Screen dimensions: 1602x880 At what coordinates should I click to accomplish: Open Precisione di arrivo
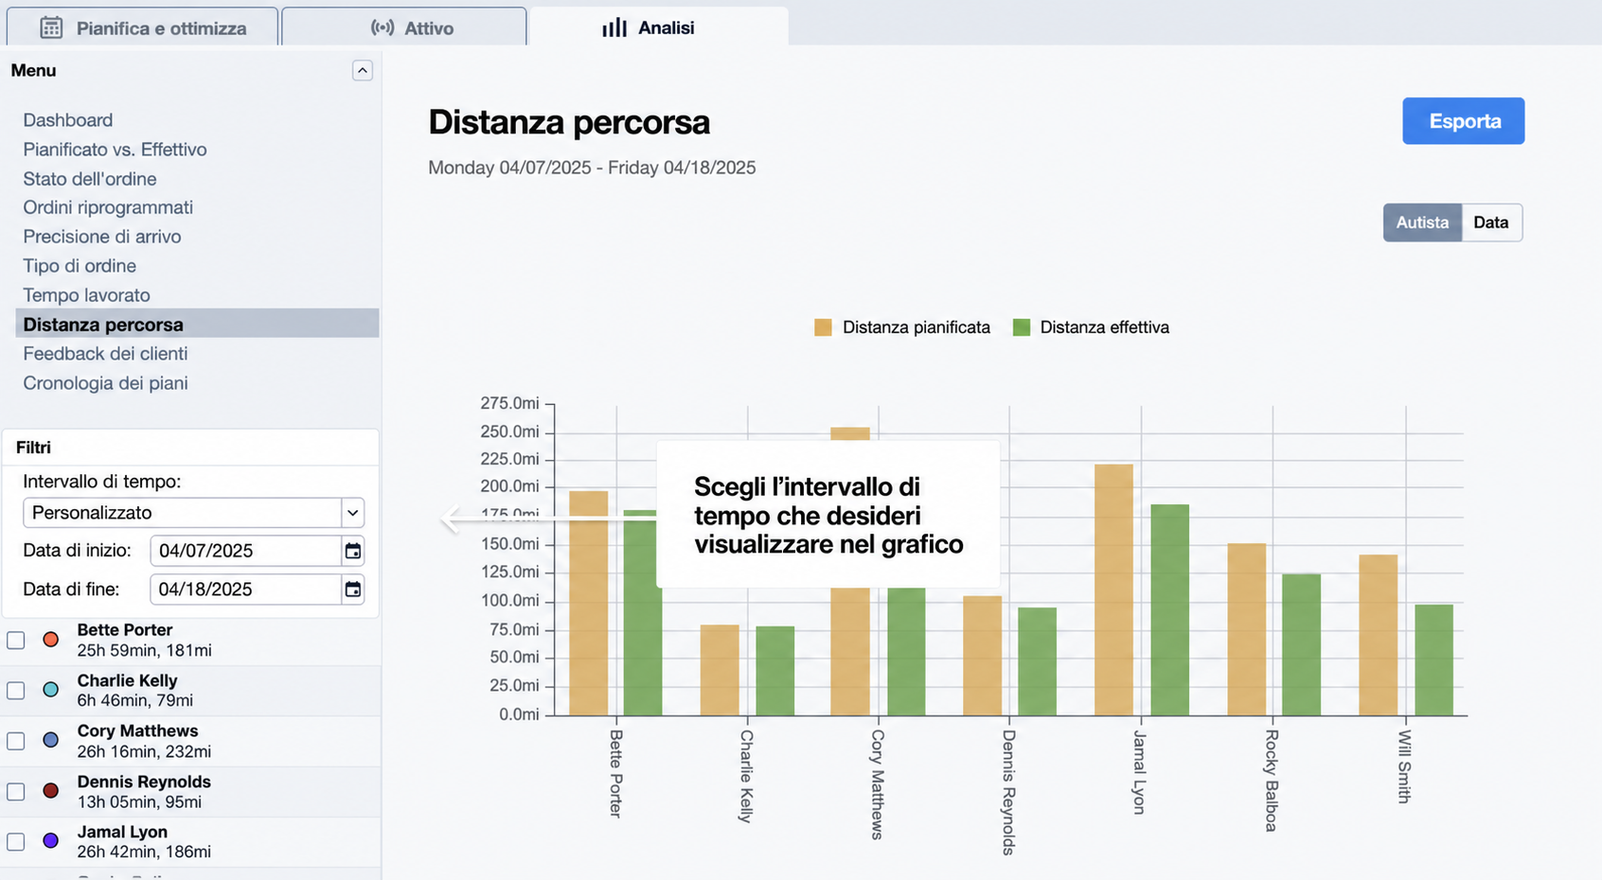(x=102, y=236)
